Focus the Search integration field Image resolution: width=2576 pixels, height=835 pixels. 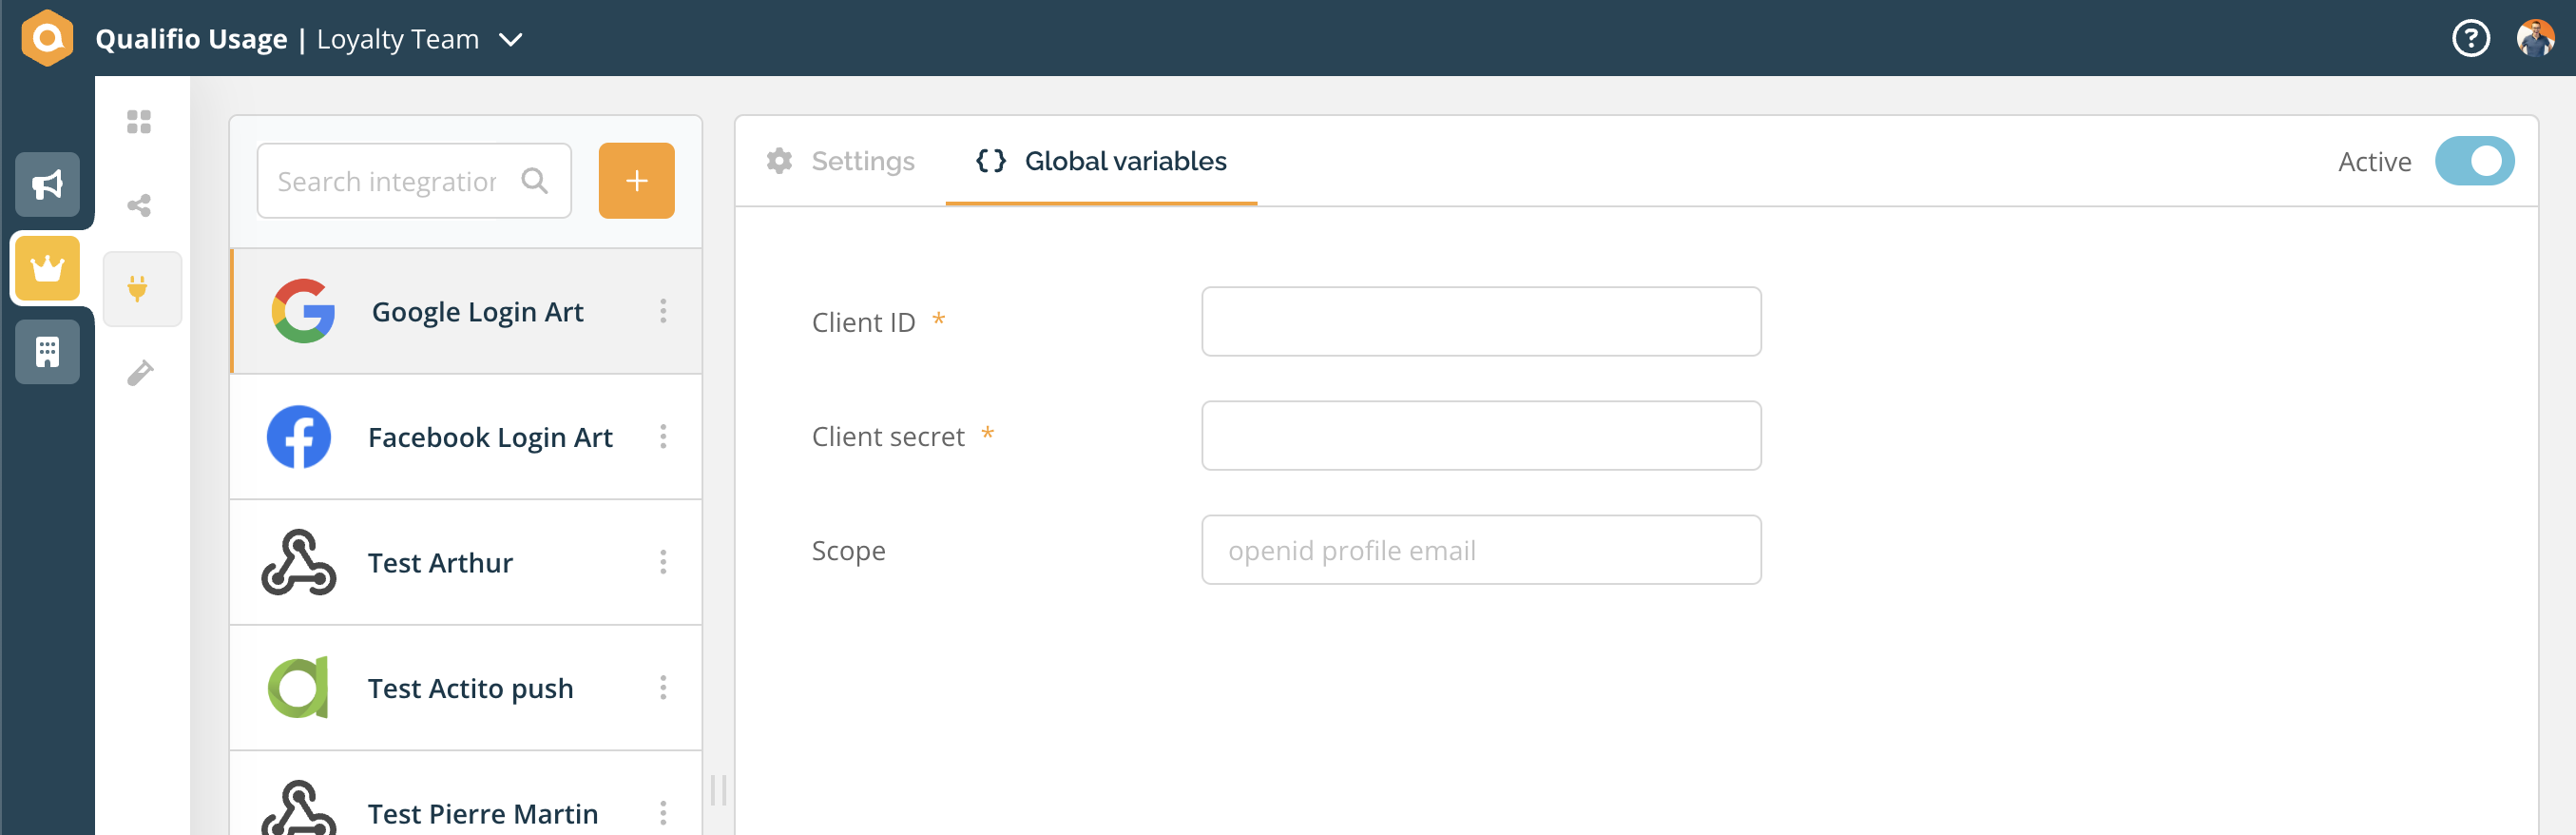pyautogui.click(x=414, y=180)
